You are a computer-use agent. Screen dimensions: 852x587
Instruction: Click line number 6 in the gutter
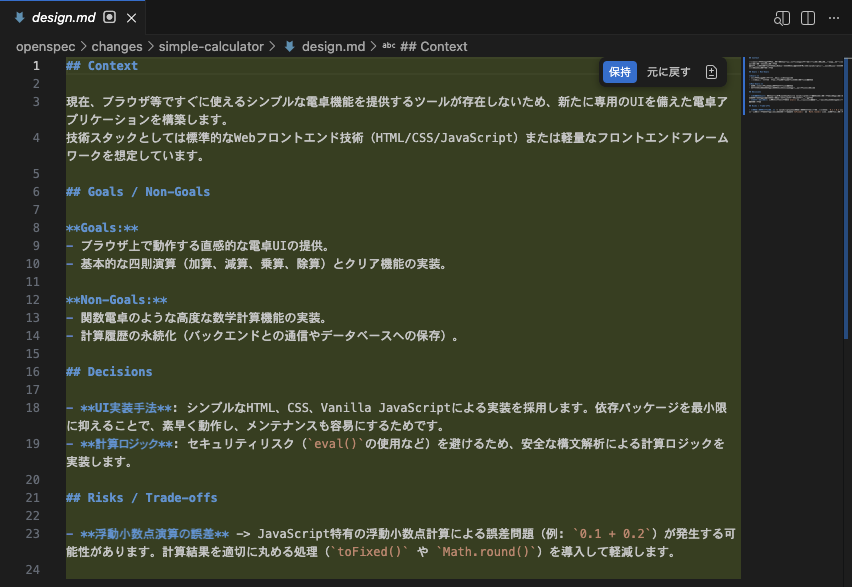[36, 192]
